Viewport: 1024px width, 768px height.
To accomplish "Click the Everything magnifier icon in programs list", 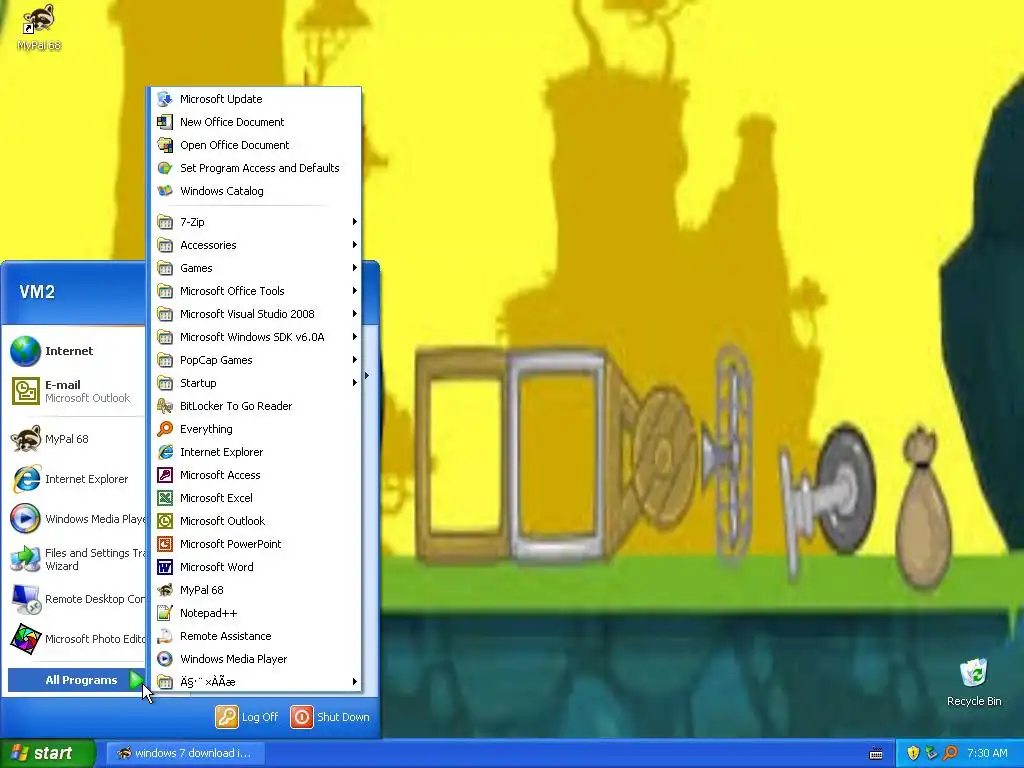I will [165, 429].
